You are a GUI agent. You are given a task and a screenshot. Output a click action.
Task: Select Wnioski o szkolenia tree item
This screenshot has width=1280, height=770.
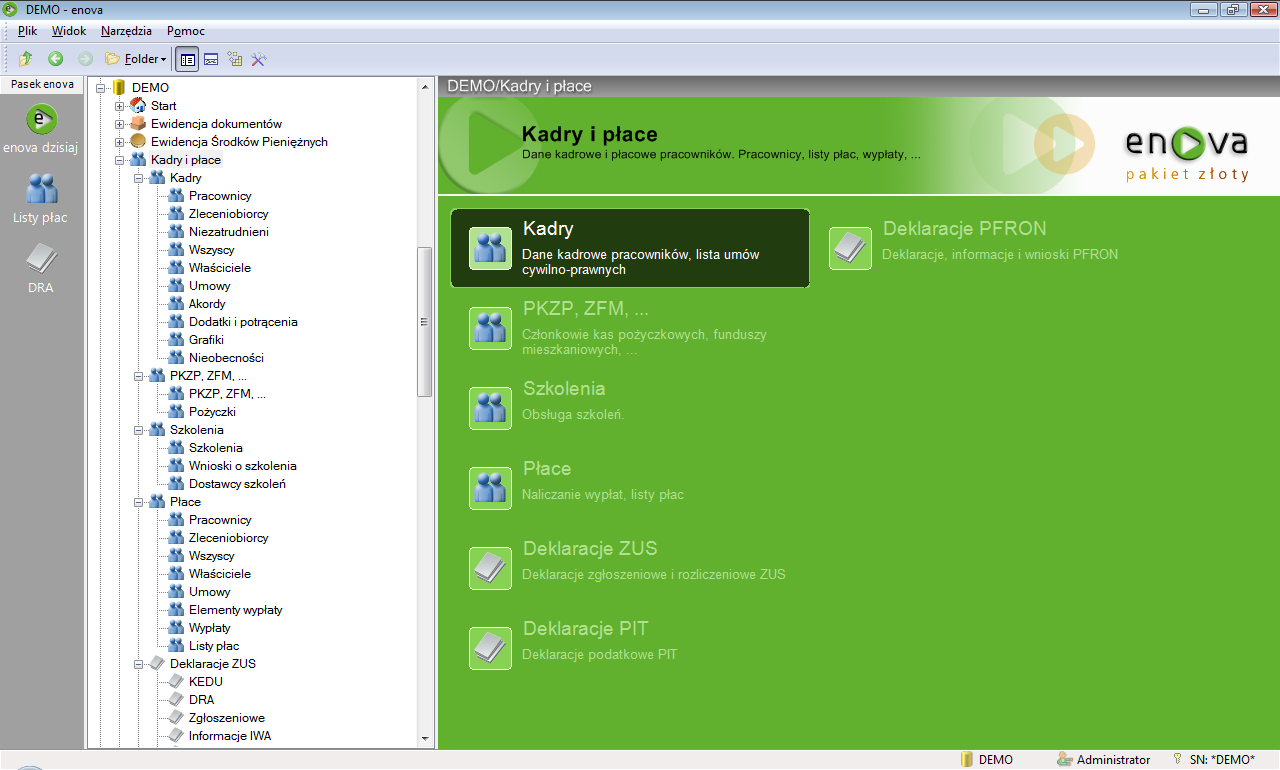242,466
